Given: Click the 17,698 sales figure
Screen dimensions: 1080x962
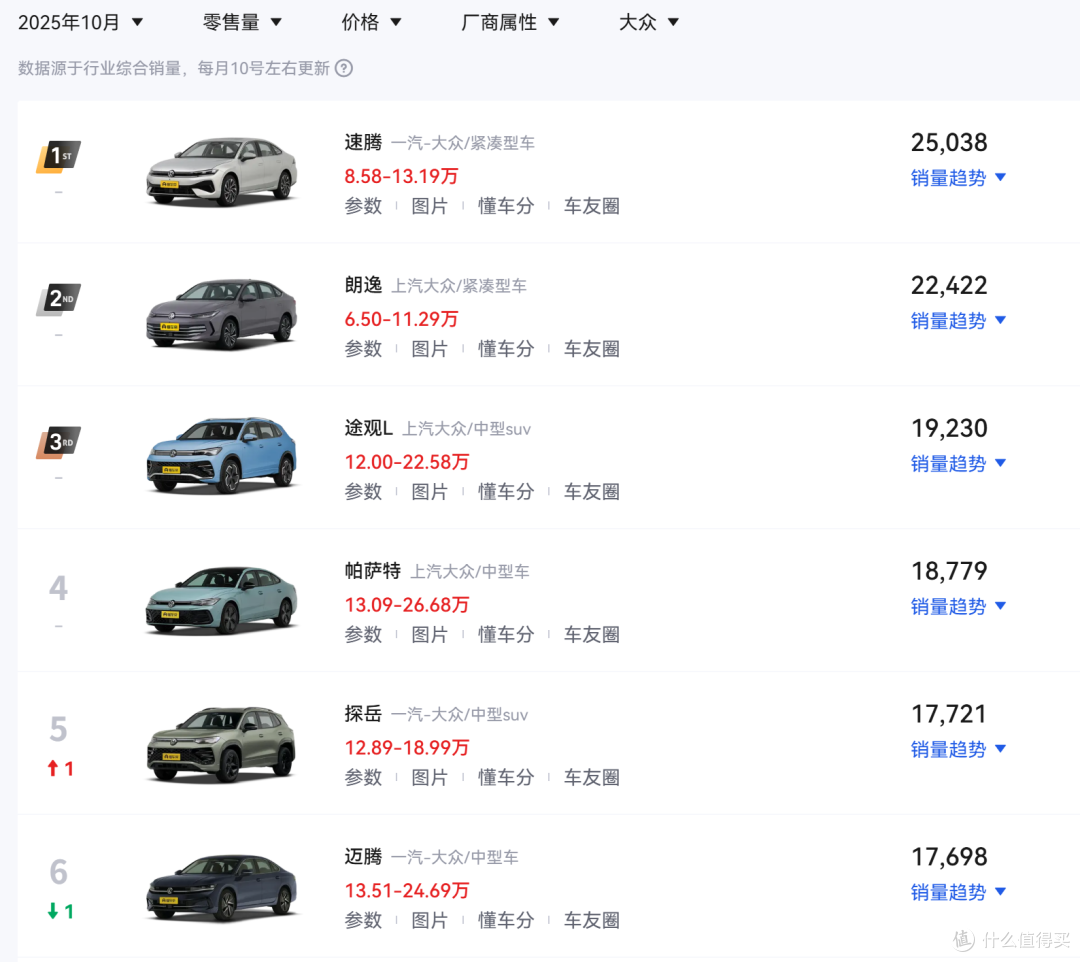Looking at the screenshot, I should (x=949, y=857).
